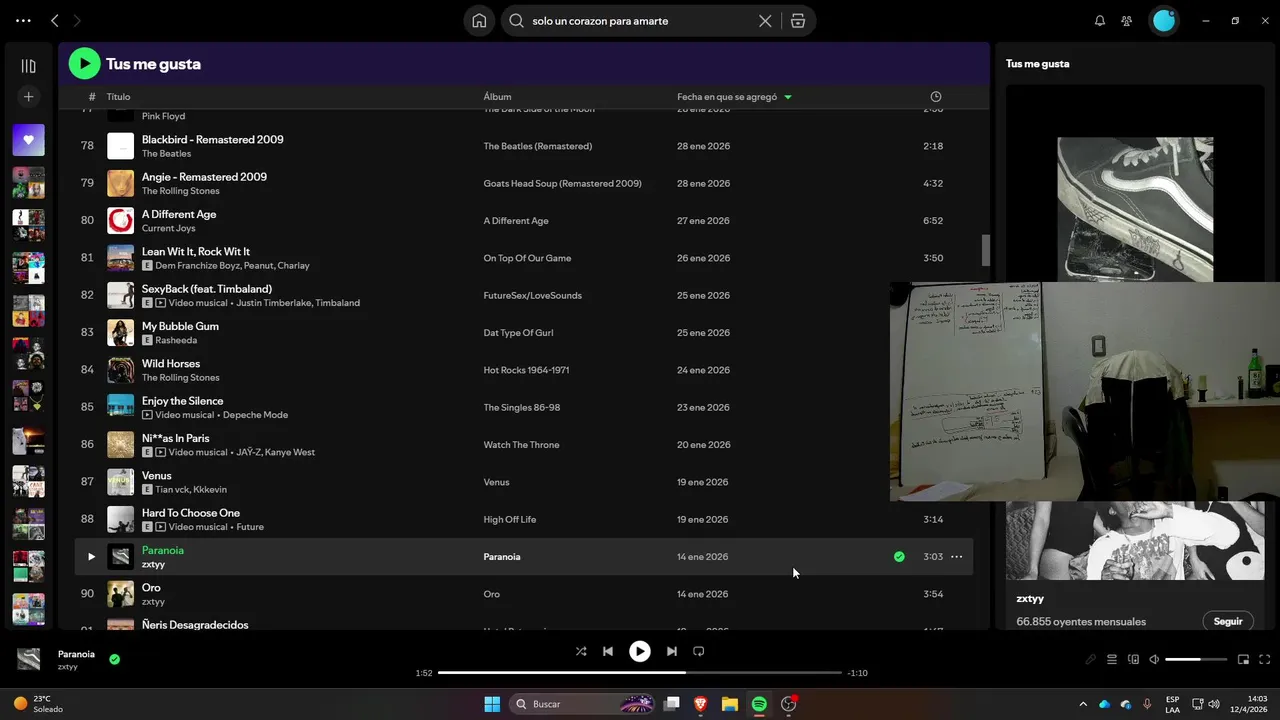1280x720 pixels.
Task: Open connect to a device
Action: click(1133, 660)
